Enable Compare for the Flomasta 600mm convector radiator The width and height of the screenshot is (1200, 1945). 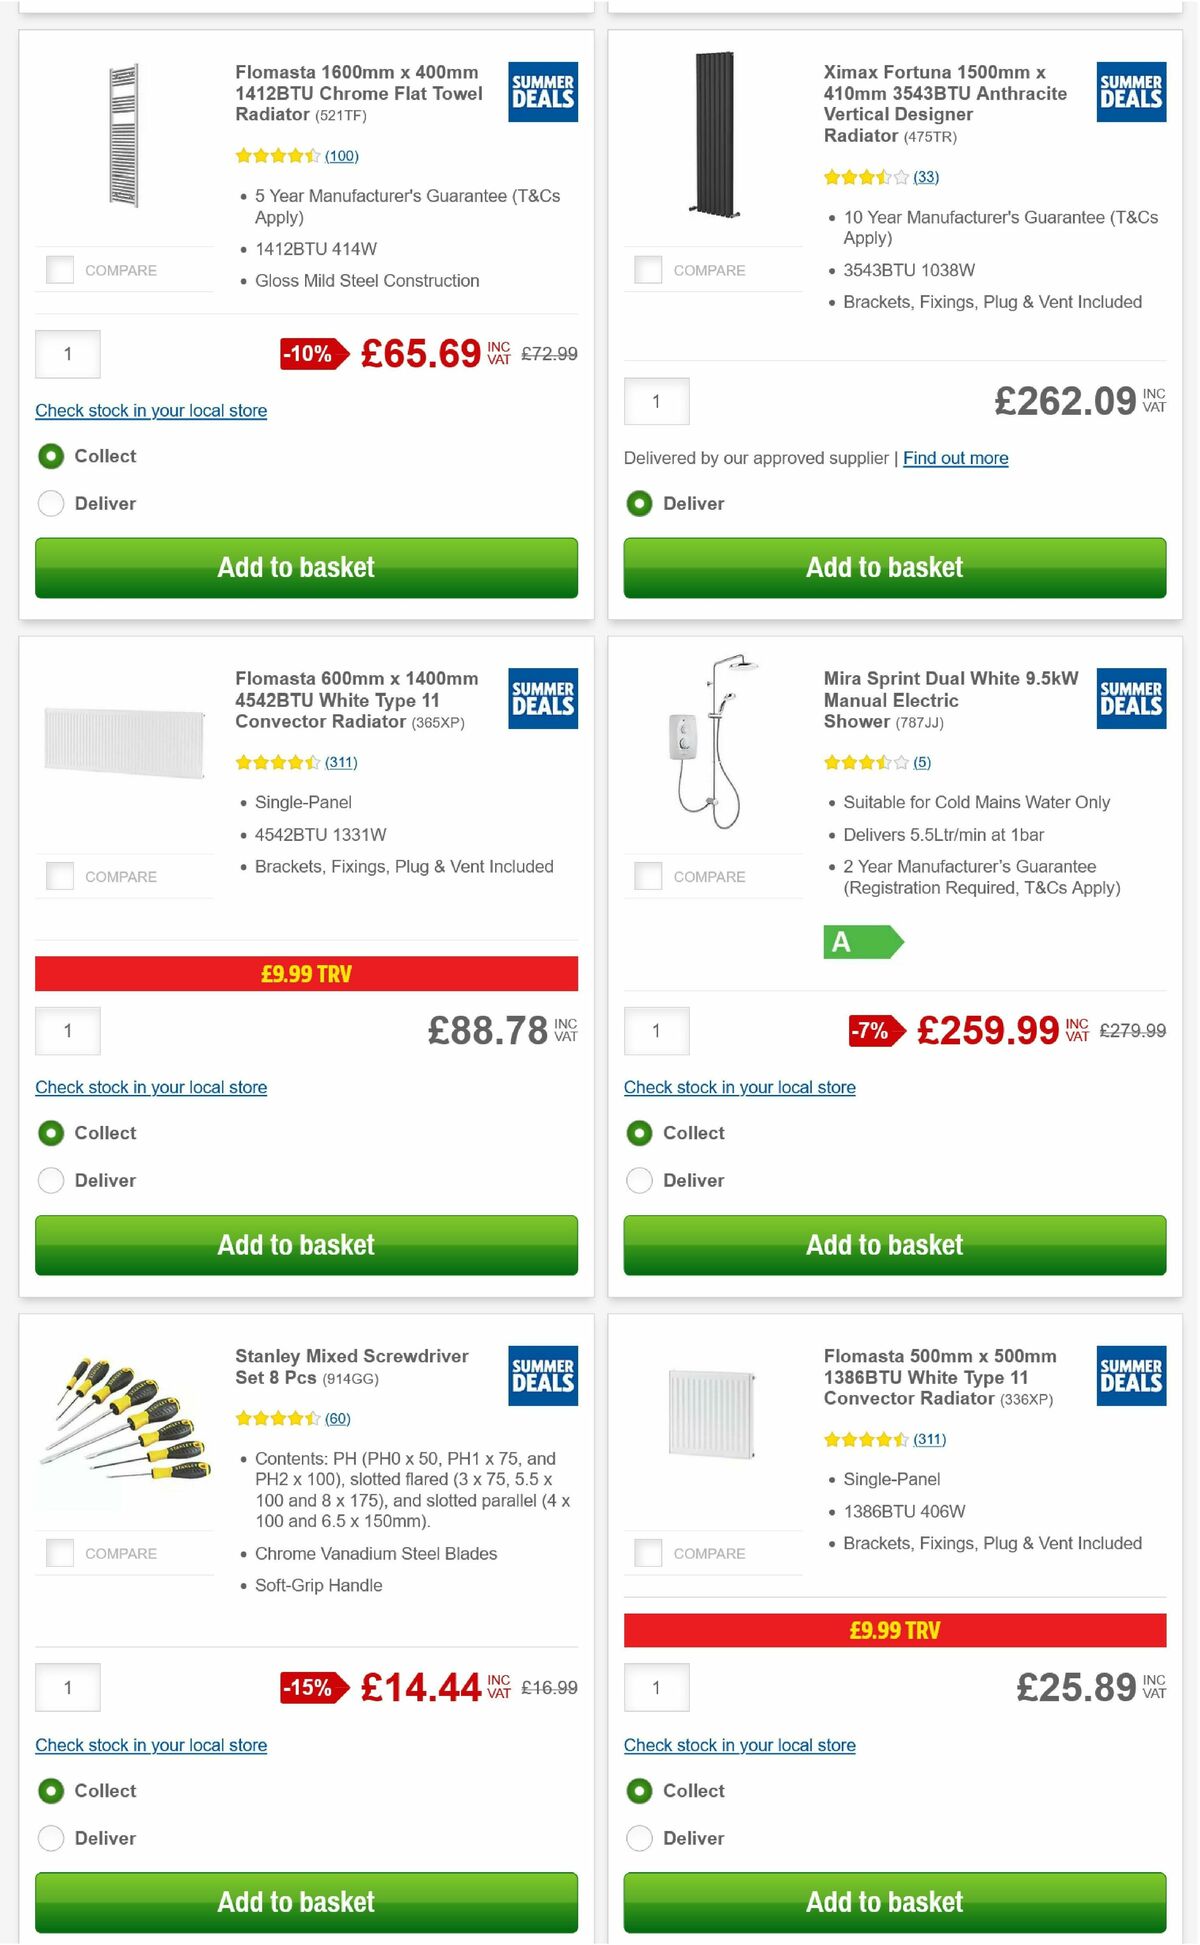coord(58,876)
